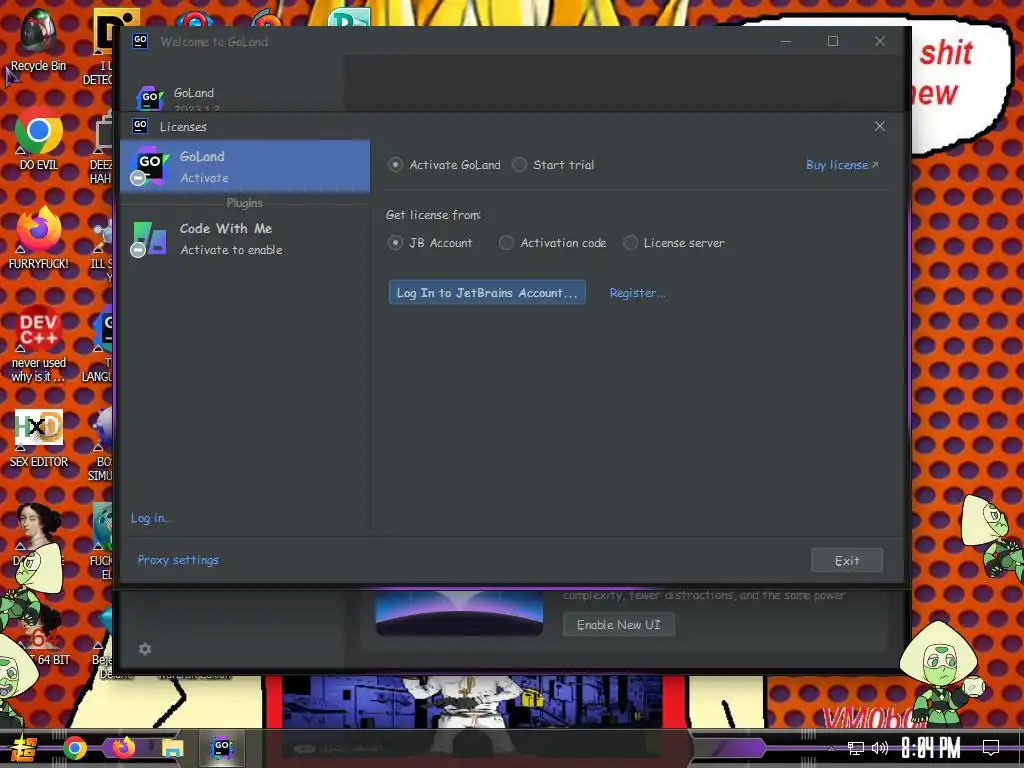Open Chrome from the taskbar
Image resolution: width=1024 pixels, height=768 pixels.
click(74, 748)
